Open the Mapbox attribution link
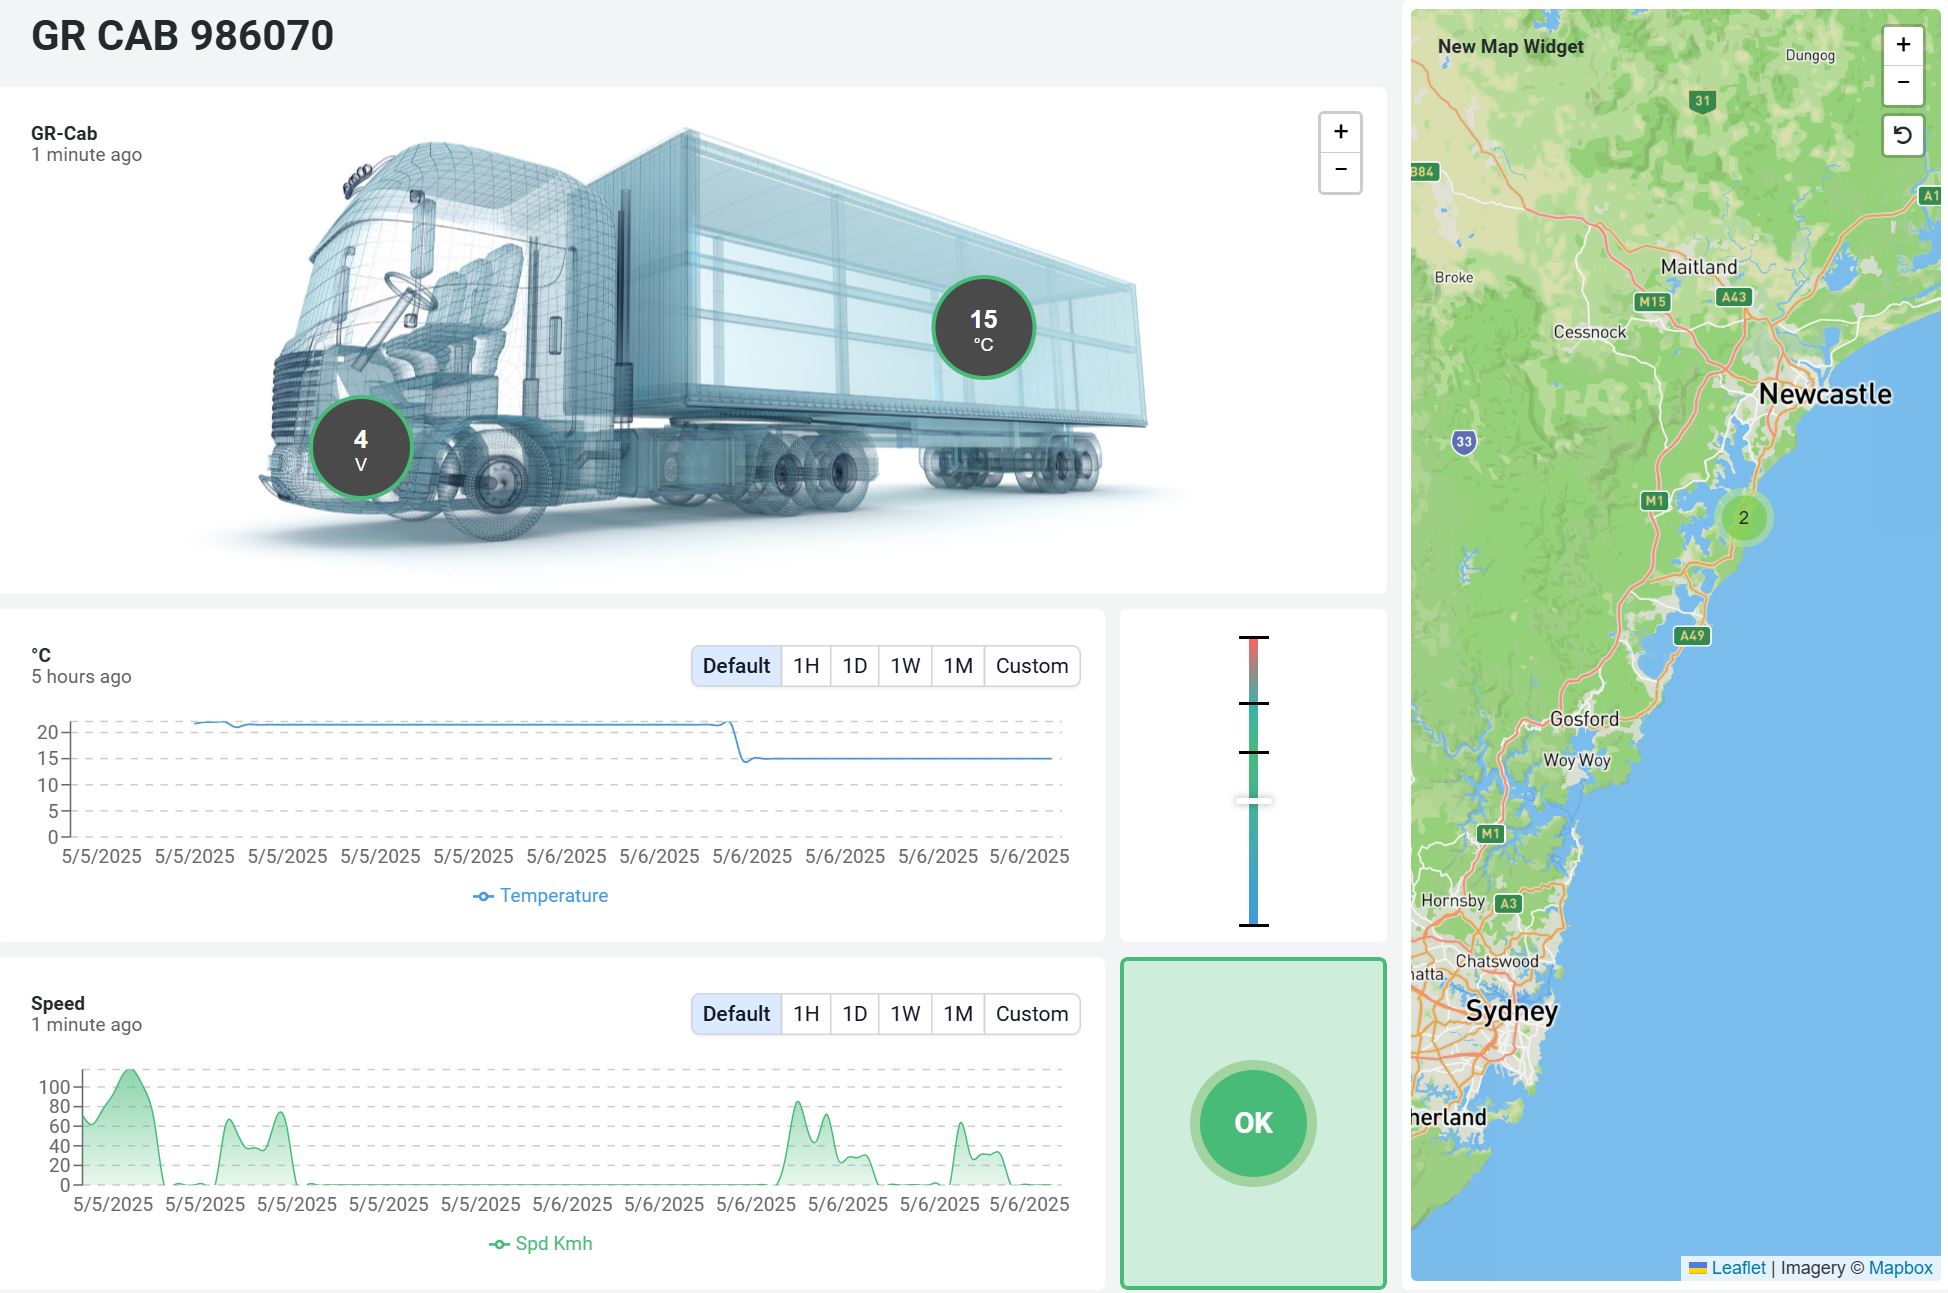1948x1293 pixels. tap(1900, 1268)
